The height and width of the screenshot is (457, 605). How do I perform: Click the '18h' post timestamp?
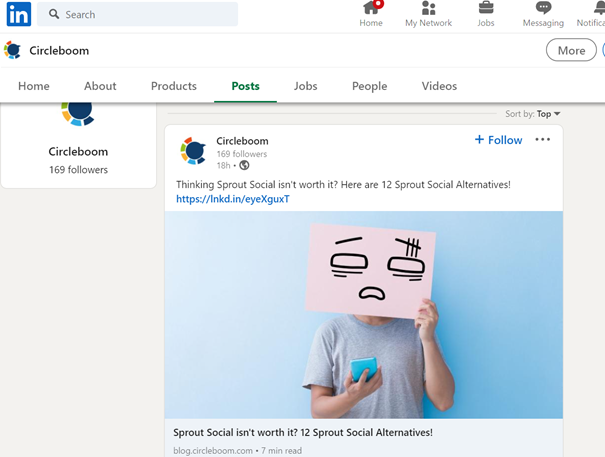coord(223,166)
